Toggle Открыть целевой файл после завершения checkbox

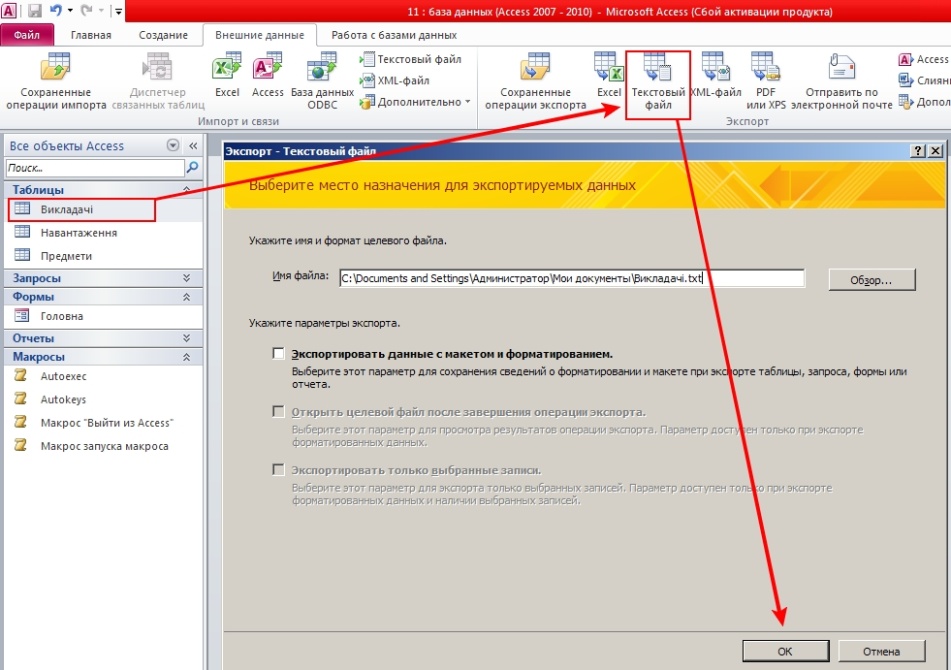click(x=278, y=412)
